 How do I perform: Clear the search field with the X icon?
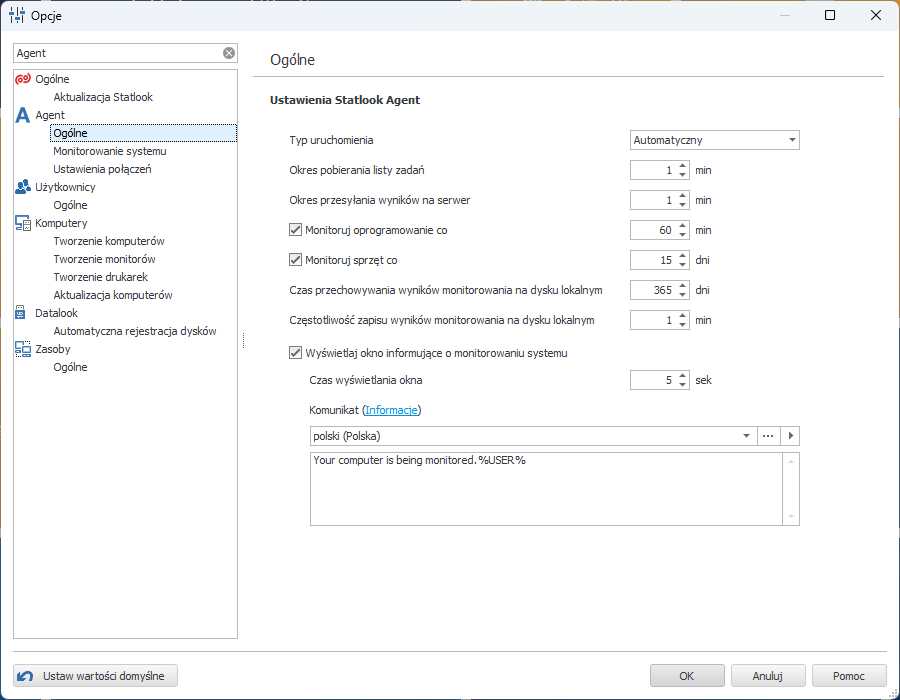click(x=229, y=53)
